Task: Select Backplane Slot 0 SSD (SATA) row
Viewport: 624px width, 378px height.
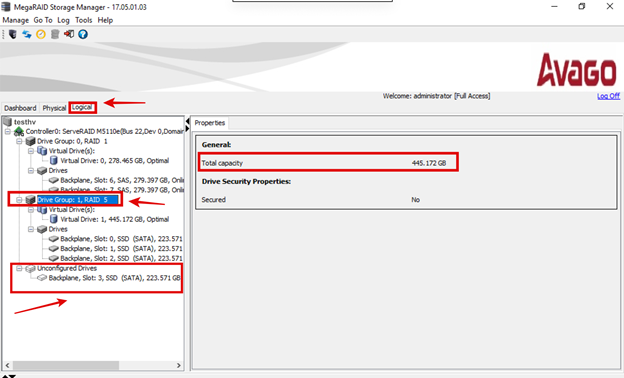Action: click(121, 239)
